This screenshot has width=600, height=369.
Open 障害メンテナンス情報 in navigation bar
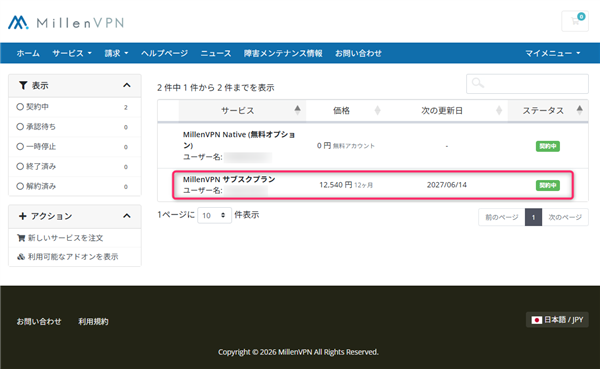coord(283,53)
